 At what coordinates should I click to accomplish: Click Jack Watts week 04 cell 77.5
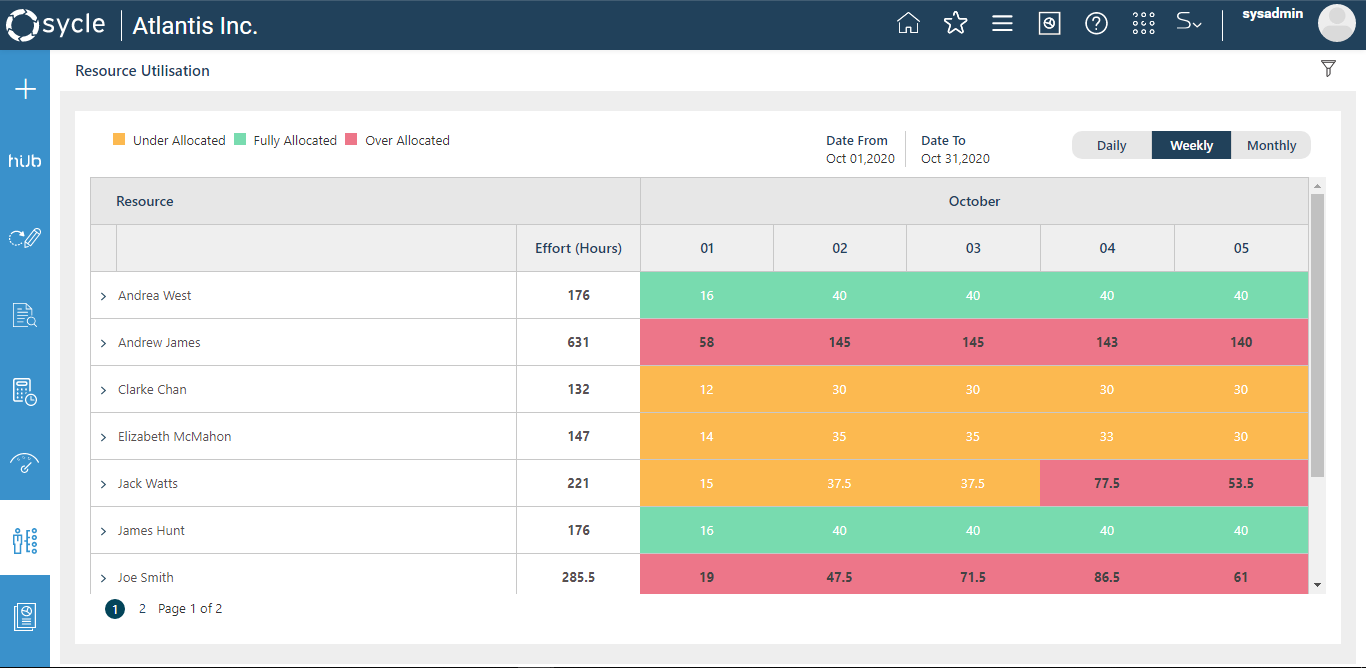[1107, 483]
